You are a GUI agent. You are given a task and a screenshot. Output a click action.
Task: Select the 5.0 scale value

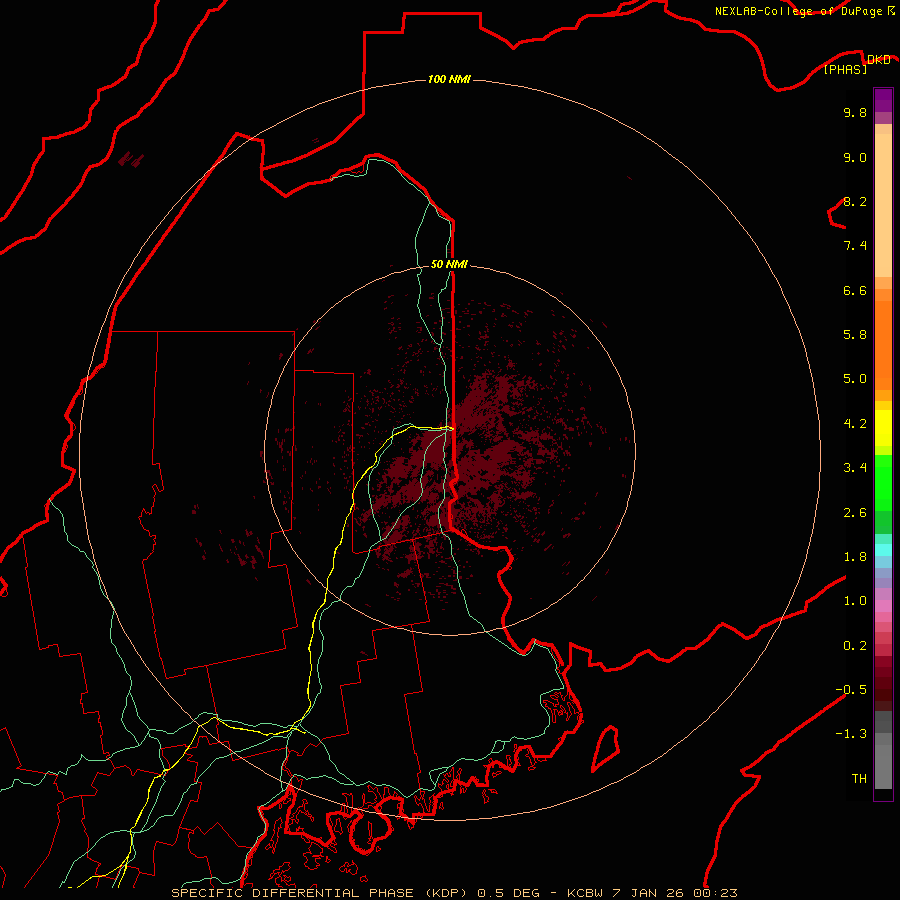(x=855, y=379)
